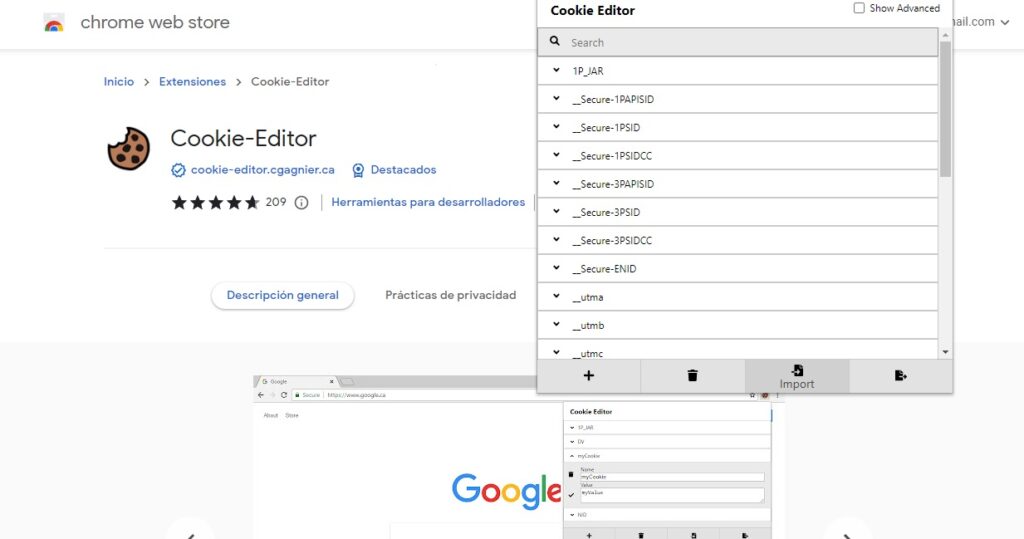Select the Descripción general tab
The height and width of the screenshot is (539, 1024).
283,295
